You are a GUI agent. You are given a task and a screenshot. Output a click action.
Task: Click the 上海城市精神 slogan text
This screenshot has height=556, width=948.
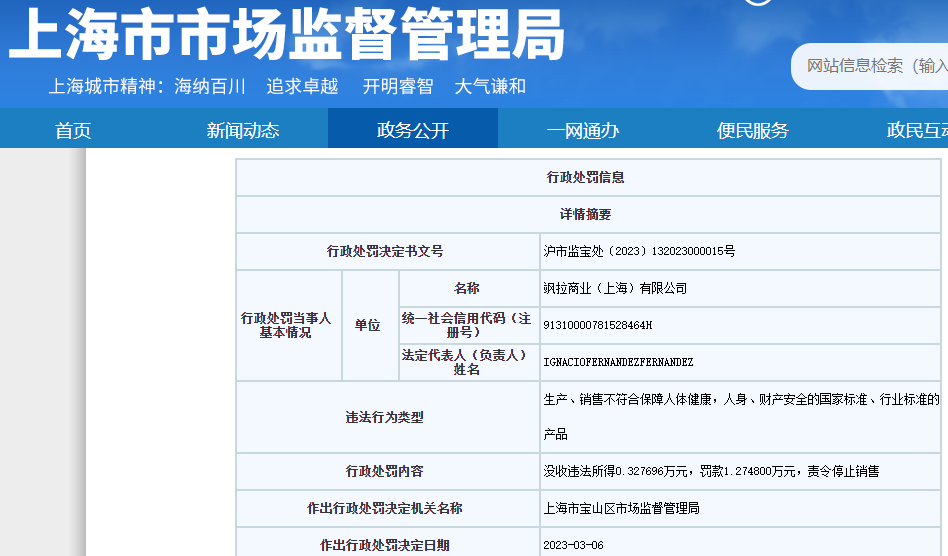click(287, 86)
